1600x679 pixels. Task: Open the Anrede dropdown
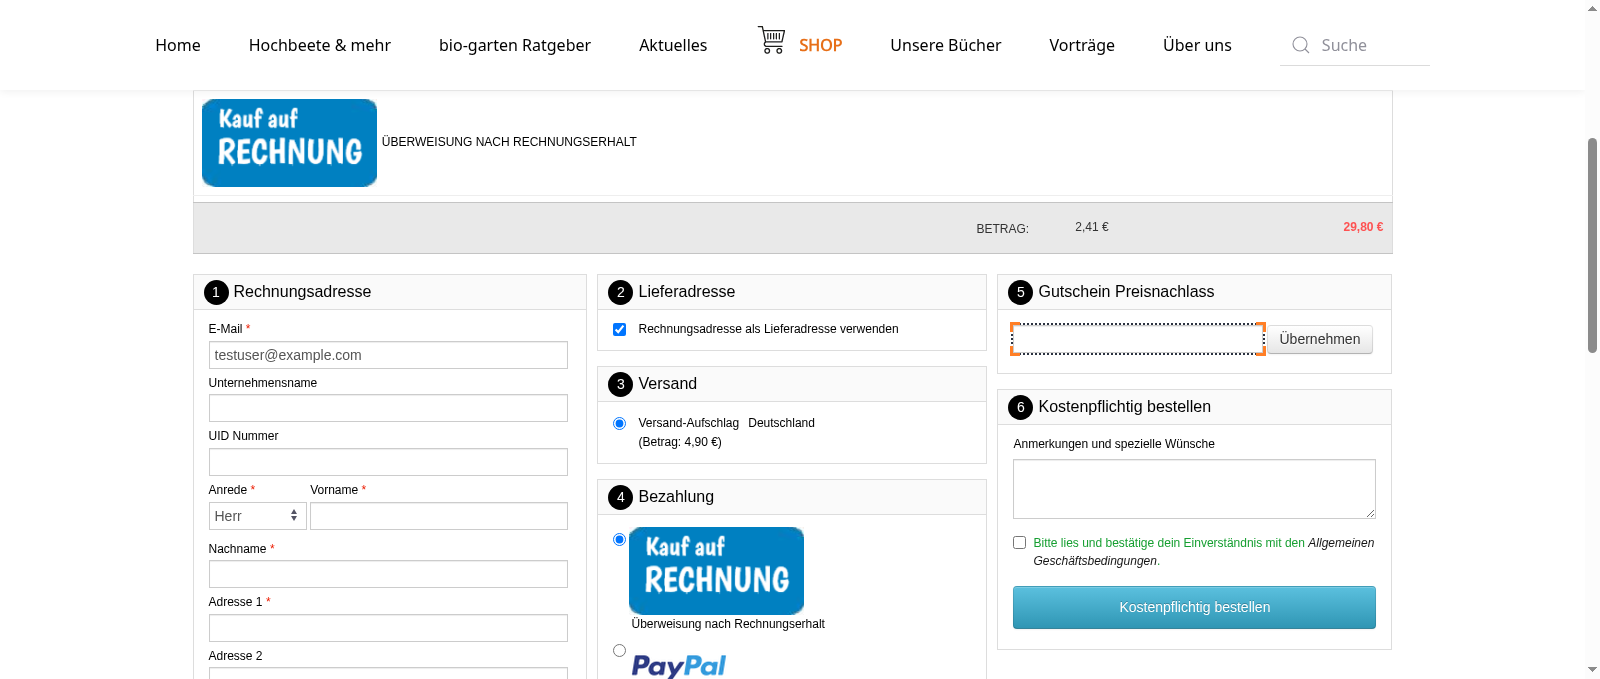[x=257, y=516]
